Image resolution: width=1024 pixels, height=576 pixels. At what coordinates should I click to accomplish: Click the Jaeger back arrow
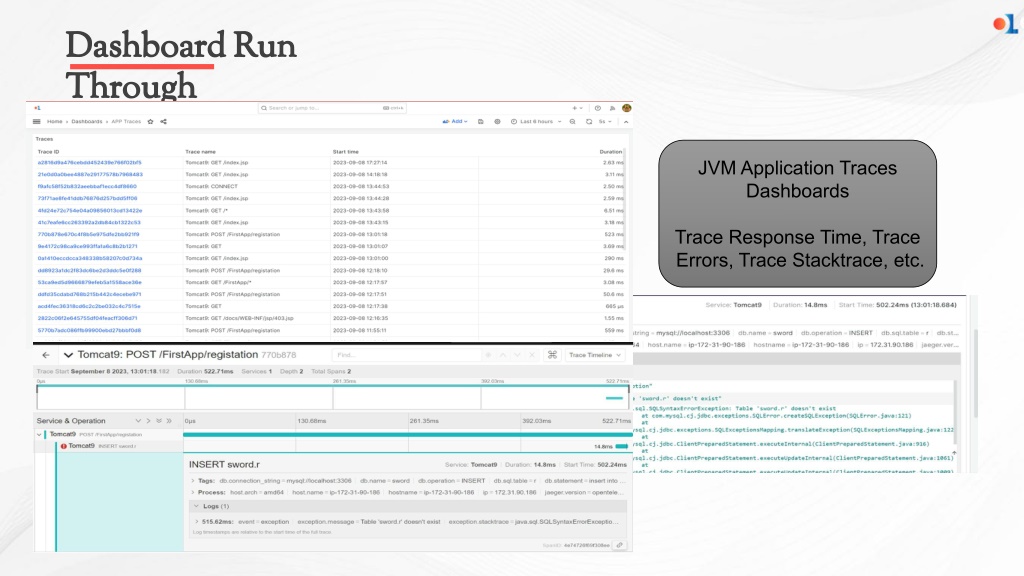coord(46,355)
